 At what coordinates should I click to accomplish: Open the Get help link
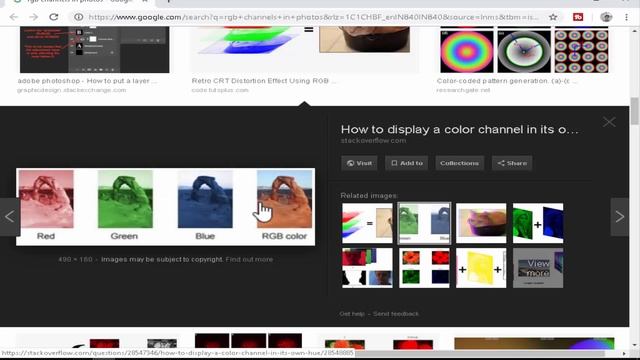(352, 313)
